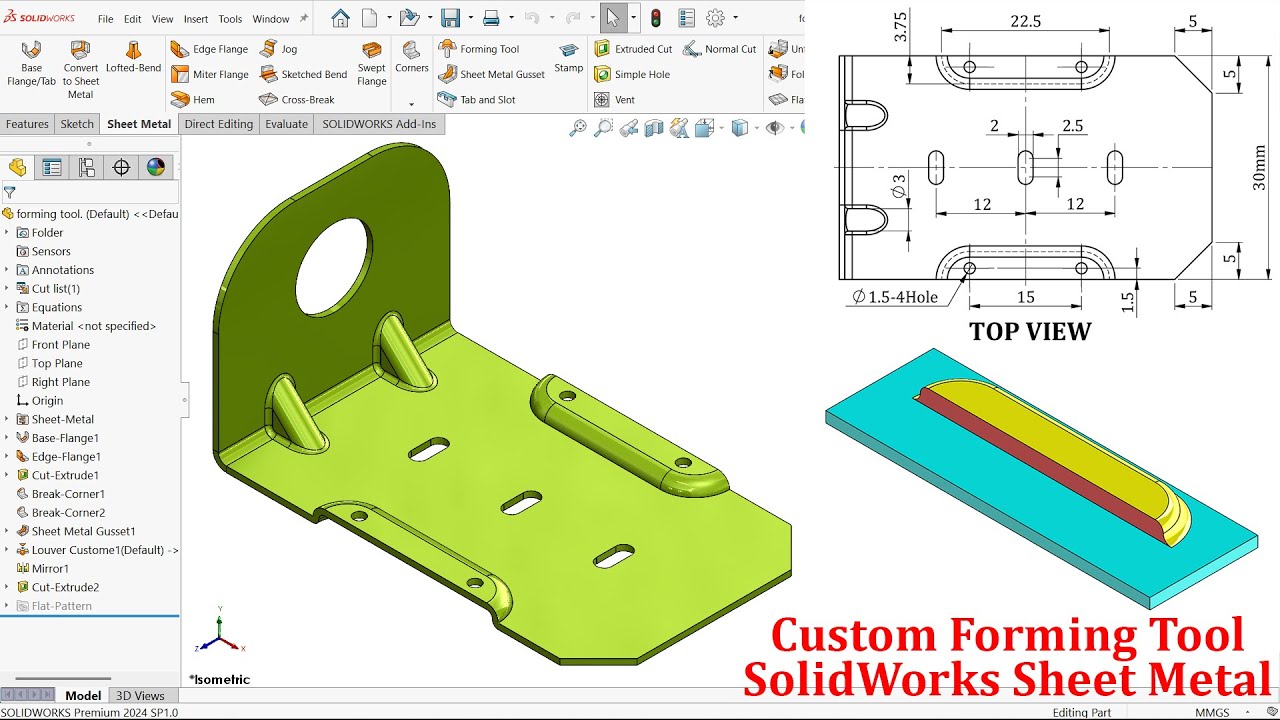The height and width of the screenshot is (720, 1280).
Task: Expand the Annotations tree node
Action: coord(7,270)
